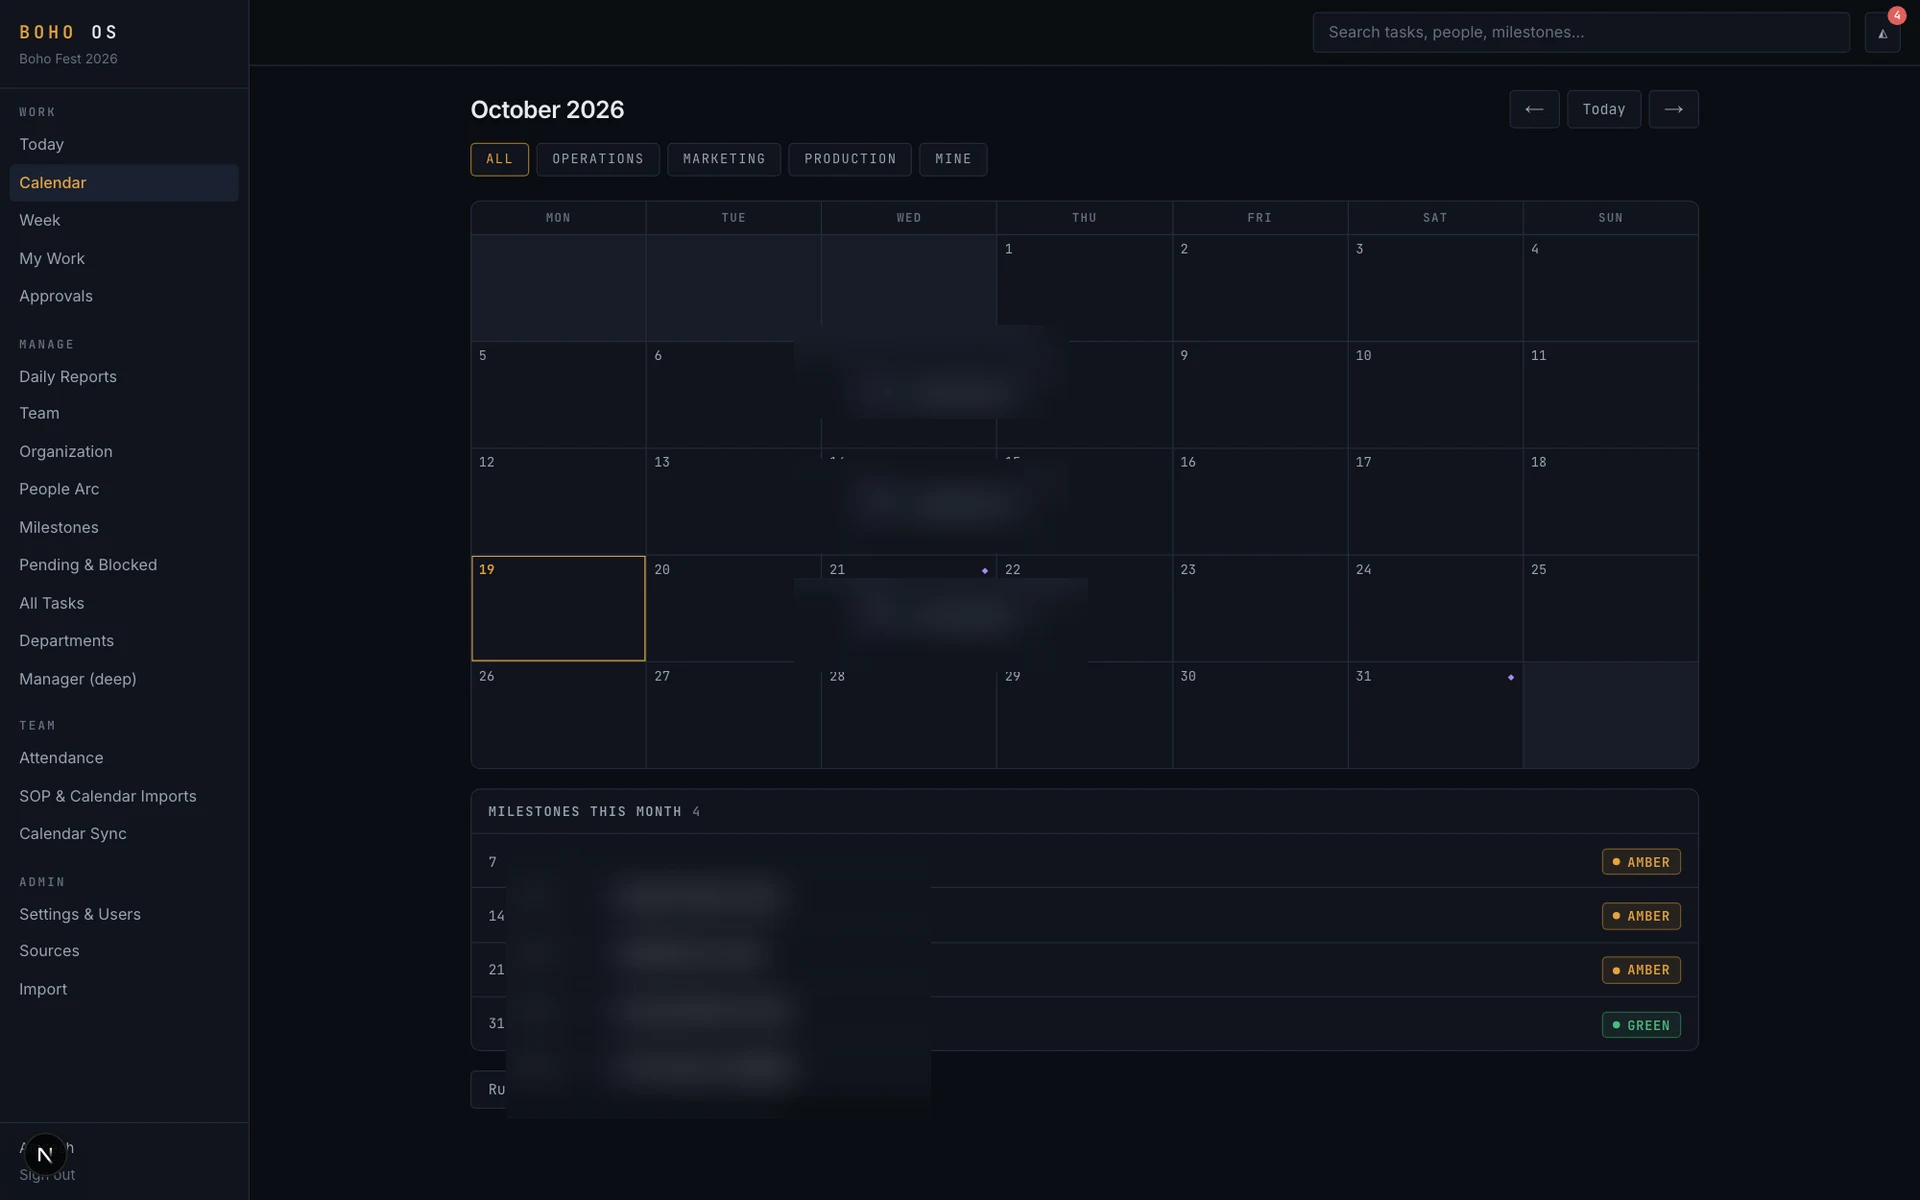Click AMBER status on milestone 21

(1641, 970)
